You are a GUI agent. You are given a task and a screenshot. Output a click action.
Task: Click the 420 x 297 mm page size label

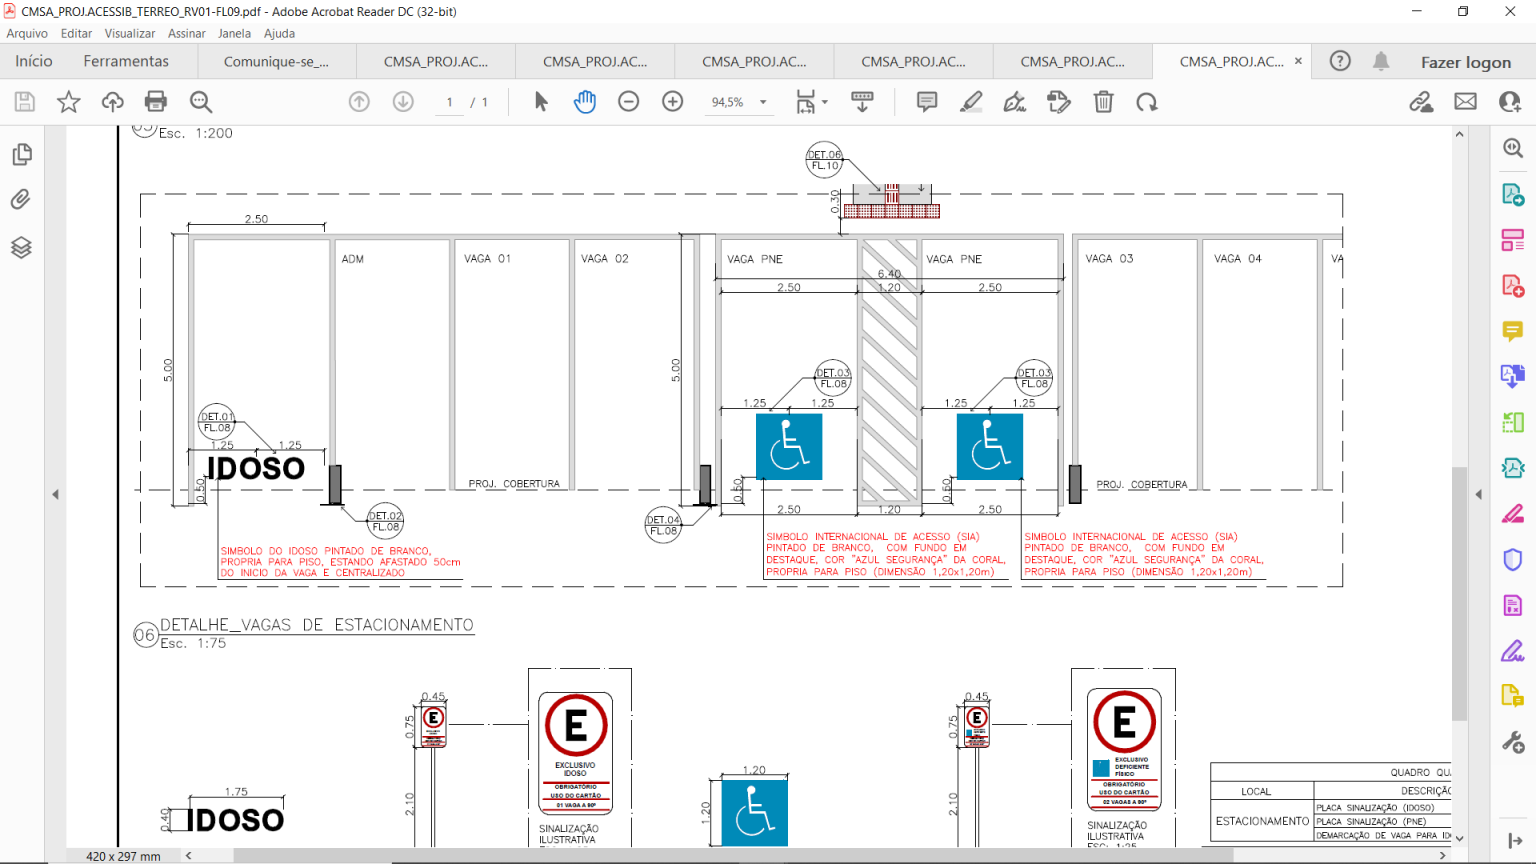[x=123, y=856]
